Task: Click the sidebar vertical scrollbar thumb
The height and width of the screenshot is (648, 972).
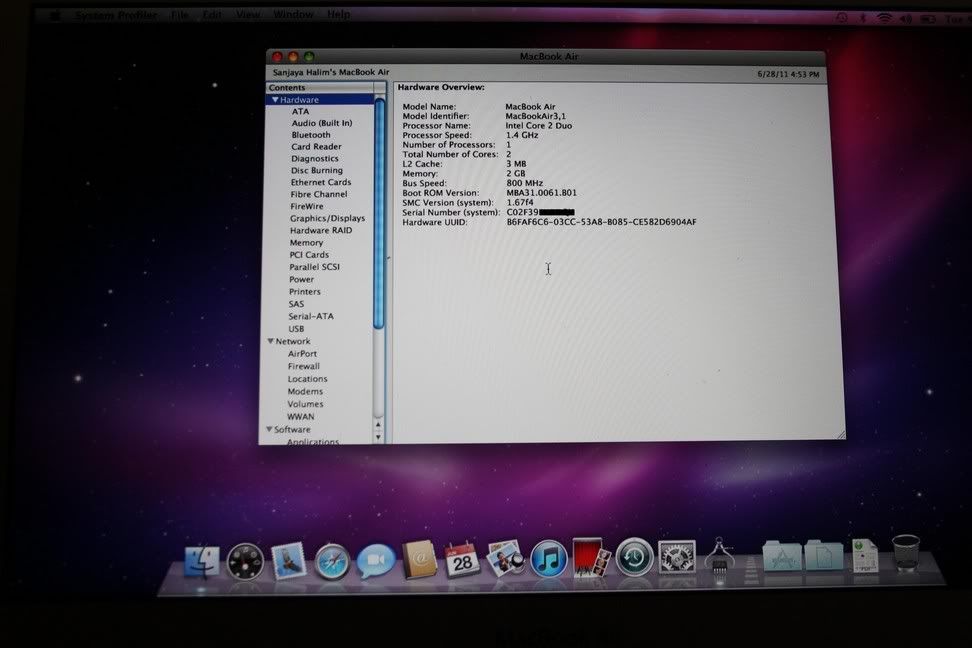Action: pos(379,214)
